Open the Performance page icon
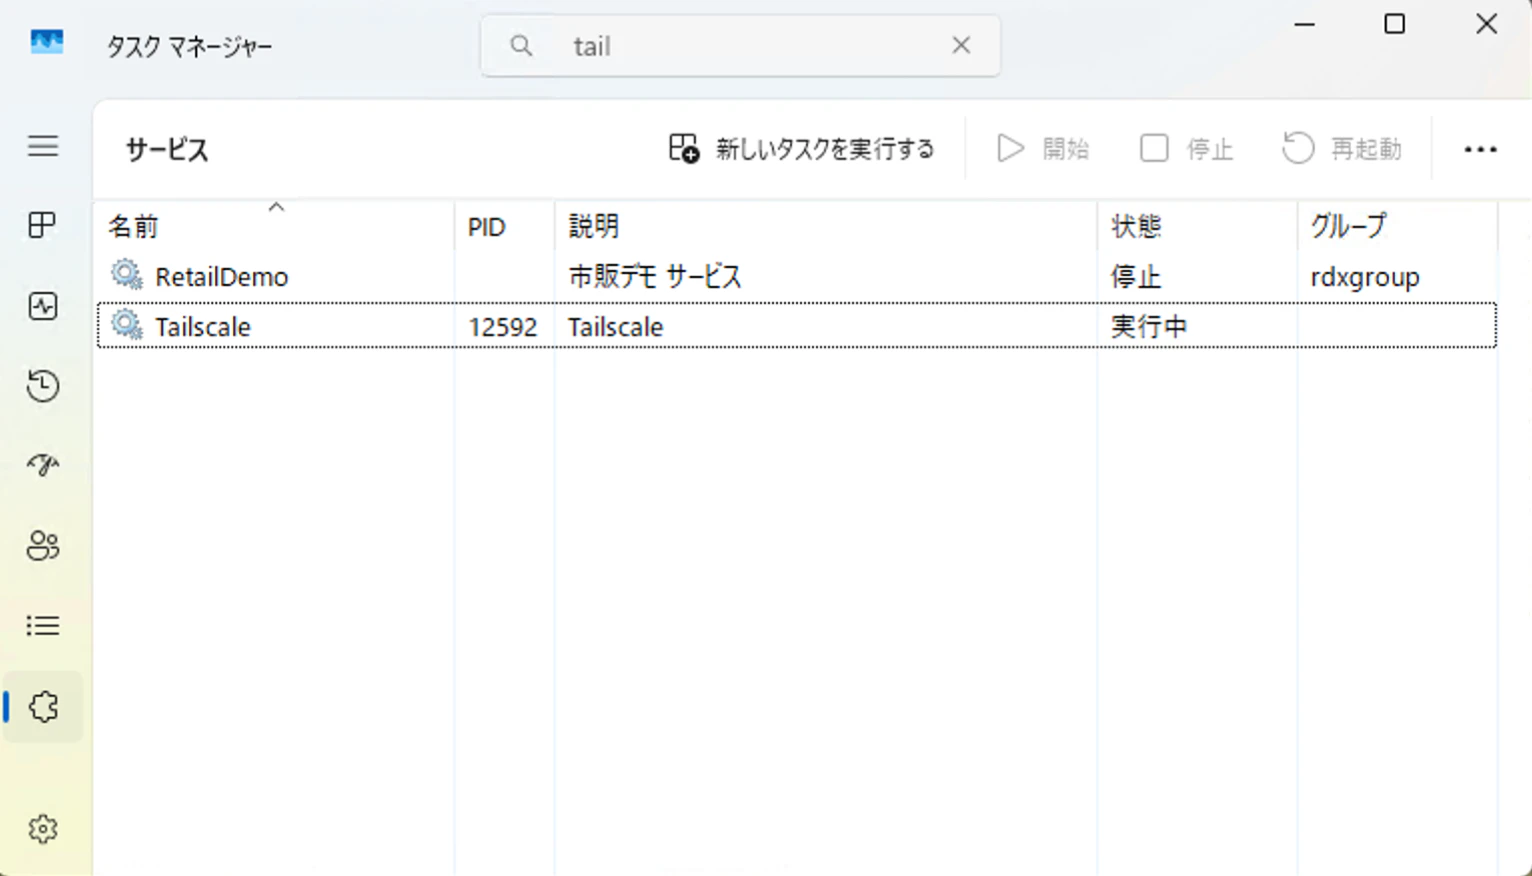The image size is (1532, 876). 43,306
